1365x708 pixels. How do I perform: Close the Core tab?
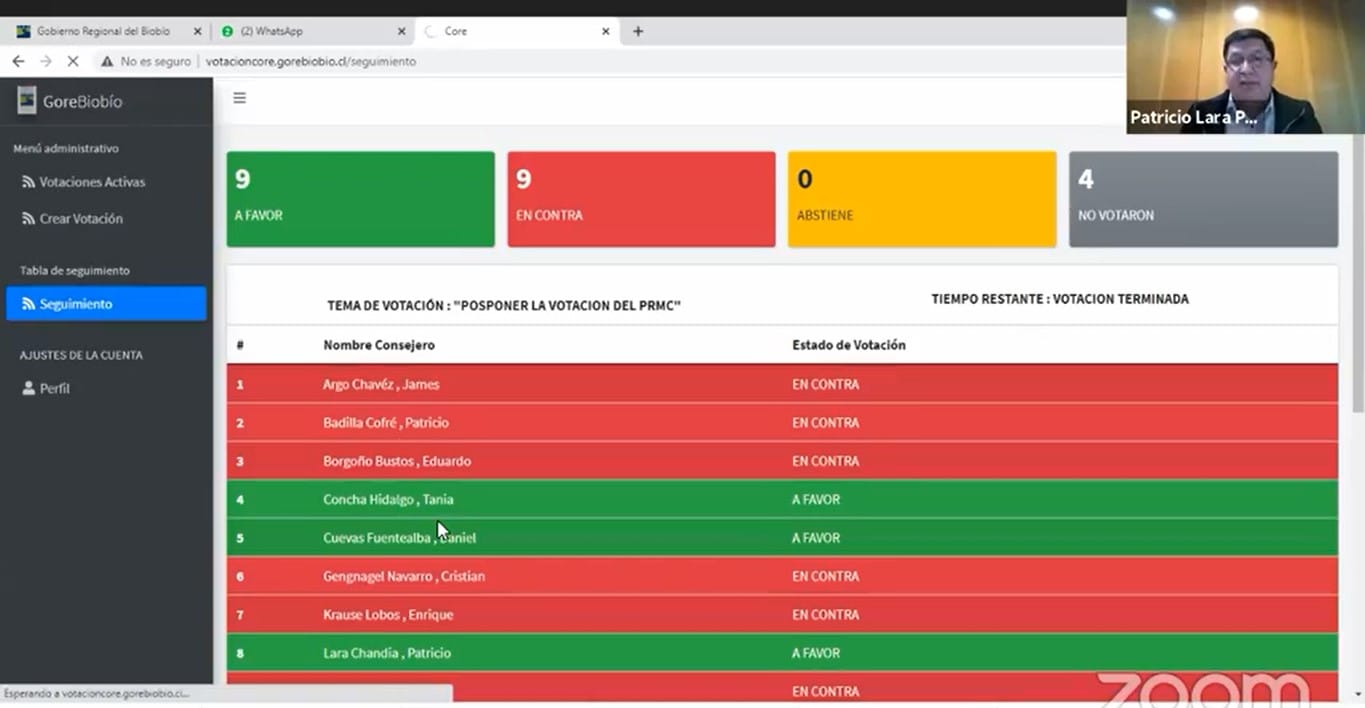click(605, 31)
